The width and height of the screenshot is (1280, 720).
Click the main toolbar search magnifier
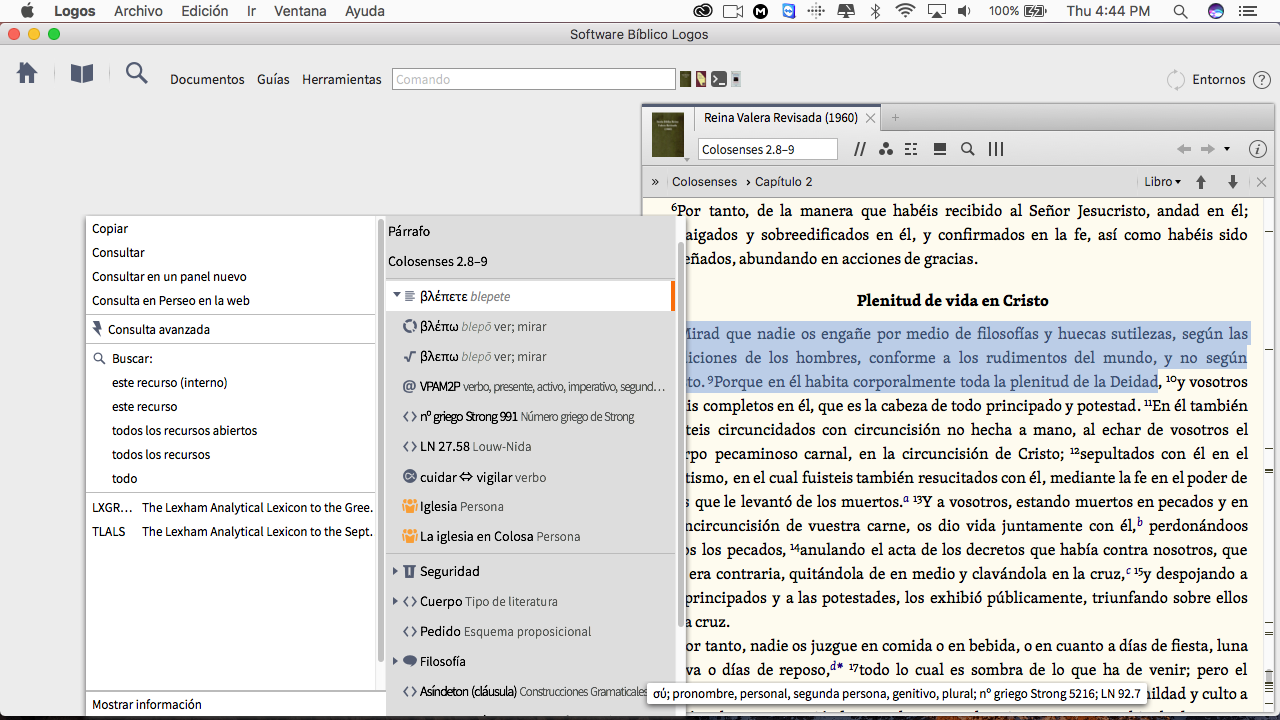click(136, 73)
